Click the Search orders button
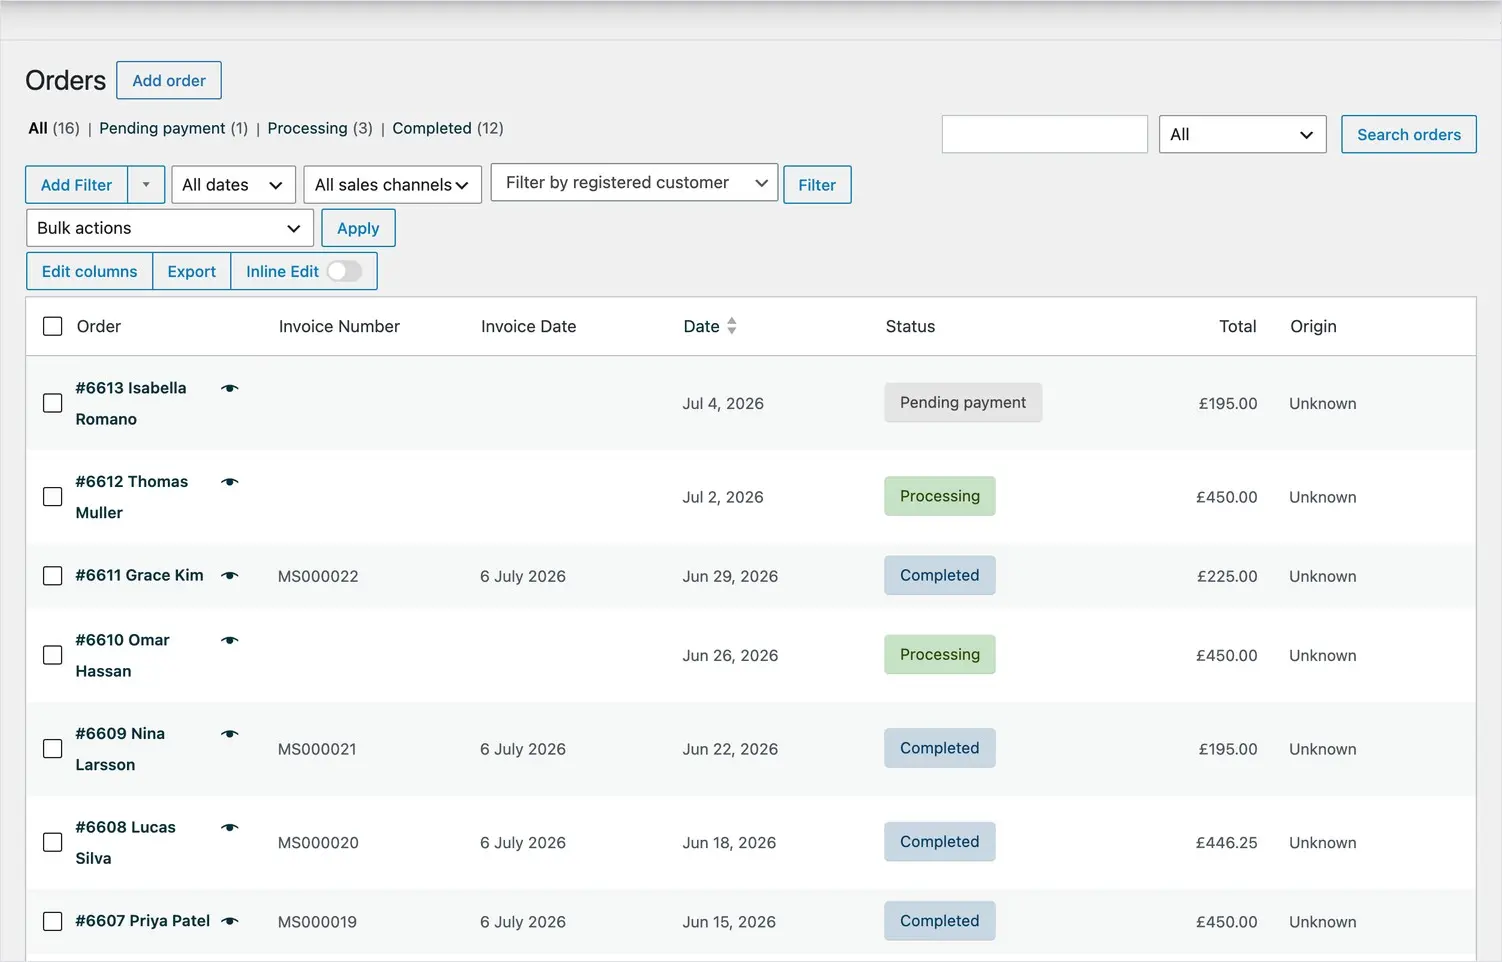The width and height of the screenshot is (1502, 962). click(1409, 134)
